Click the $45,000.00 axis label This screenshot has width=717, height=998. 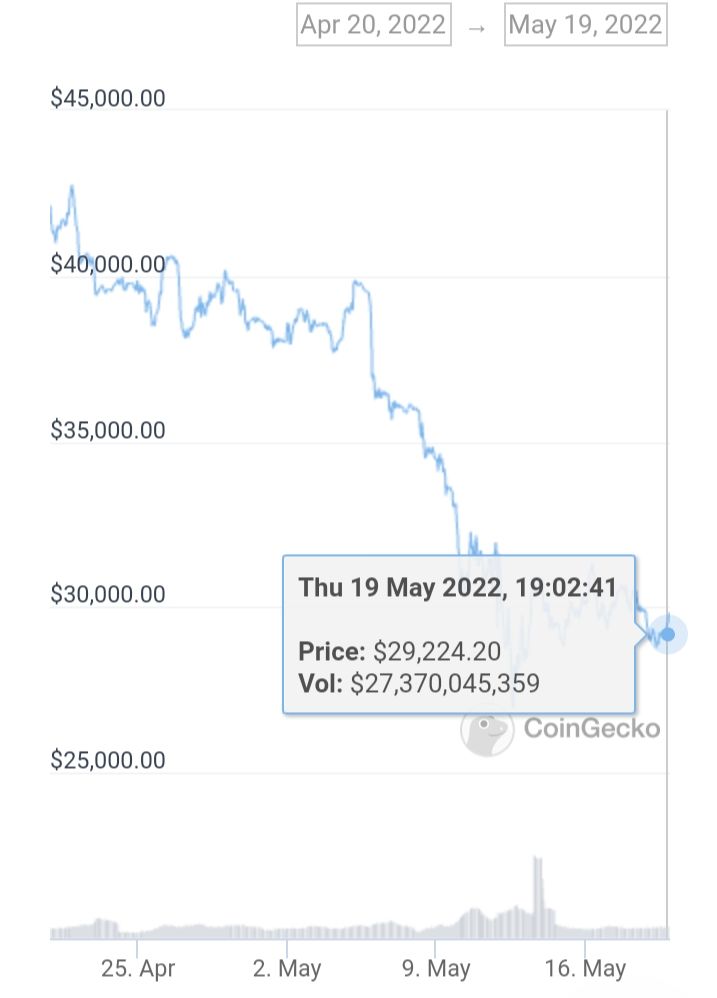(108, 98)
